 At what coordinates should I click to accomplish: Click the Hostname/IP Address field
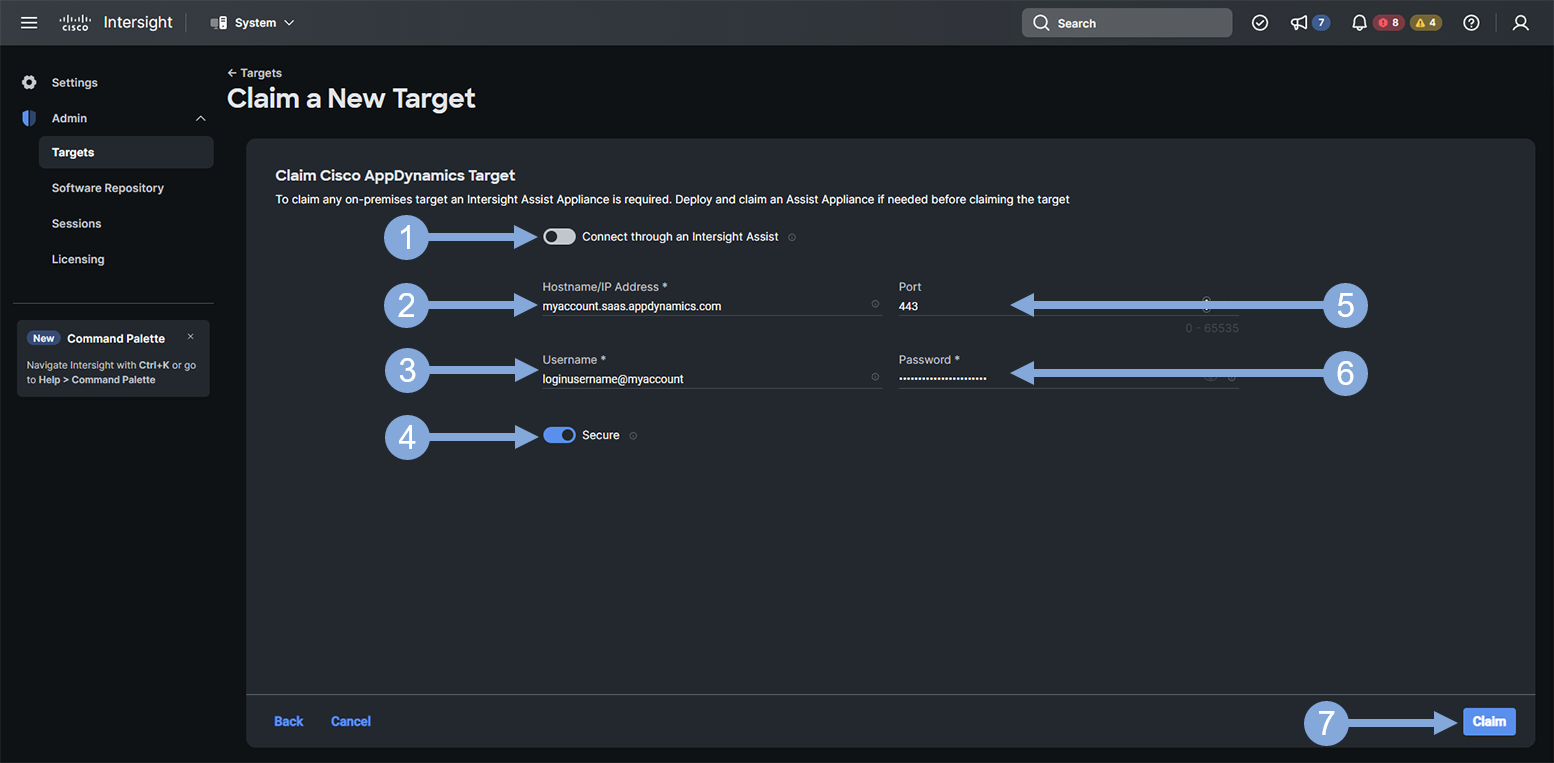point(712,306)
